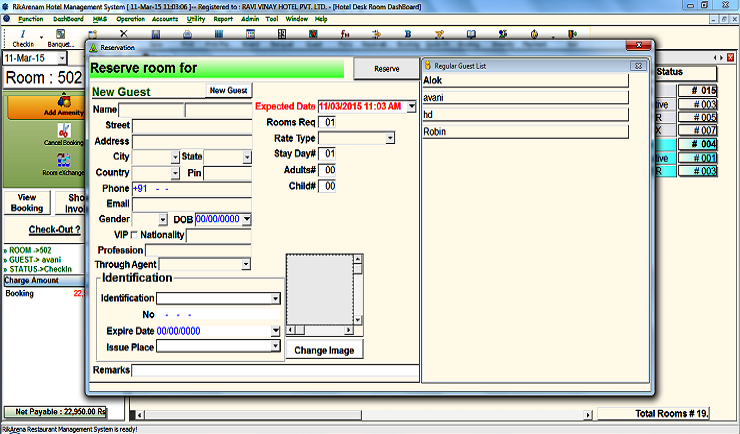This screenshot has height=434, width=740.
Task: Click the CheckIn toolbar icon
Action: point(22,38)
